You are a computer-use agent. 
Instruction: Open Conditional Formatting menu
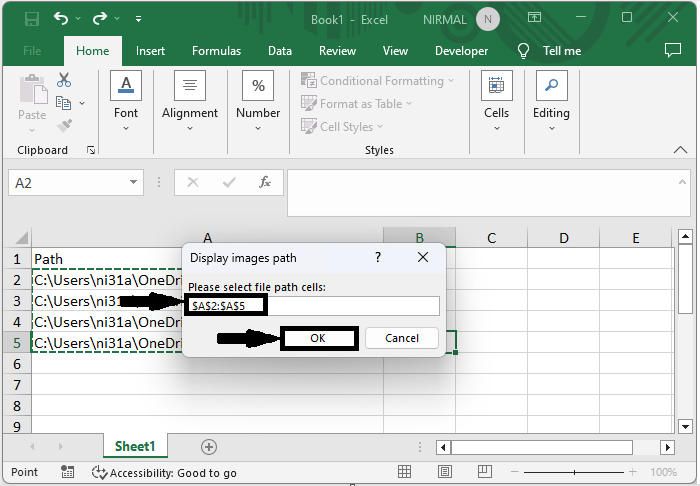click(378, 81)
